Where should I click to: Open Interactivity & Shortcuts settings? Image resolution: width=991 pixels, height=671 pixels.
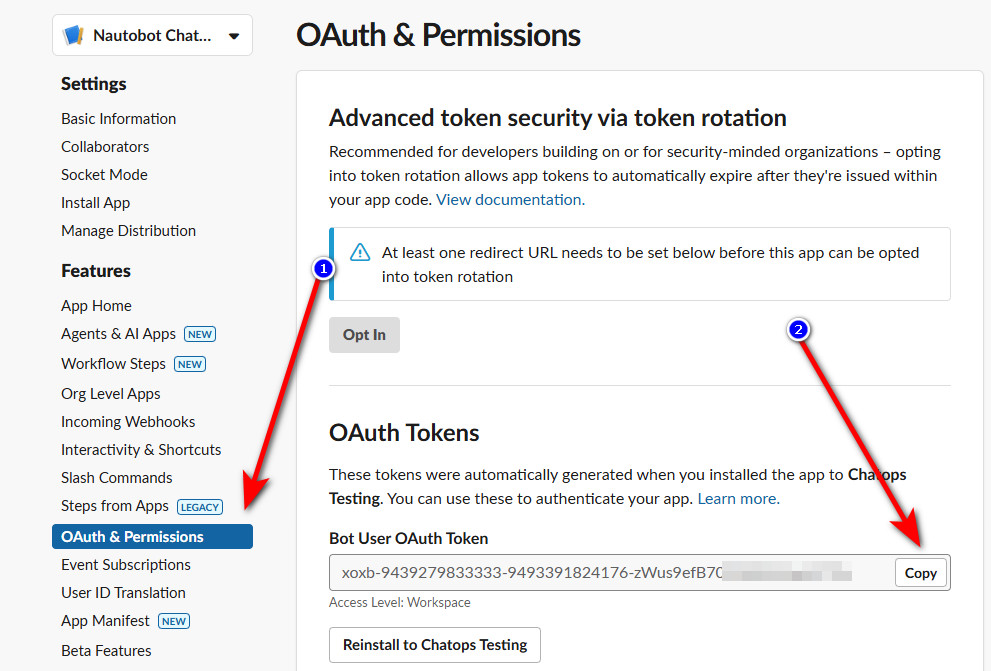point(141,450)
